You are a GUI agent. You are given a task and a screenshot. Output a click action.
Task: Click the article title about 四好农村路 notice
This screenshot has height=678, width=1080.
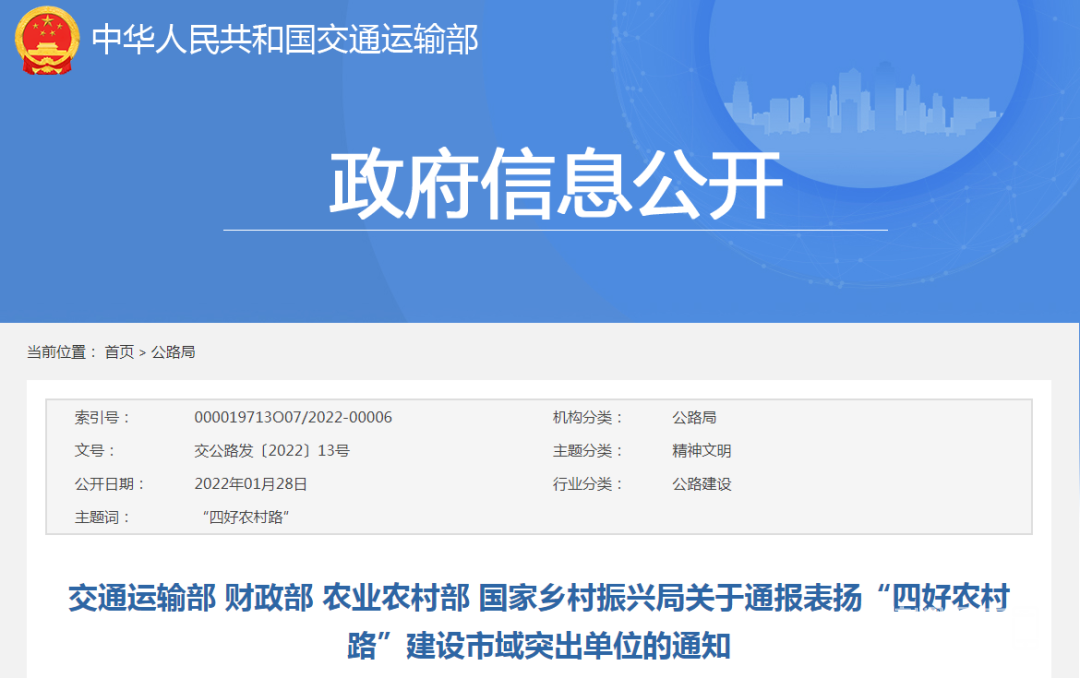coord(539,622)
